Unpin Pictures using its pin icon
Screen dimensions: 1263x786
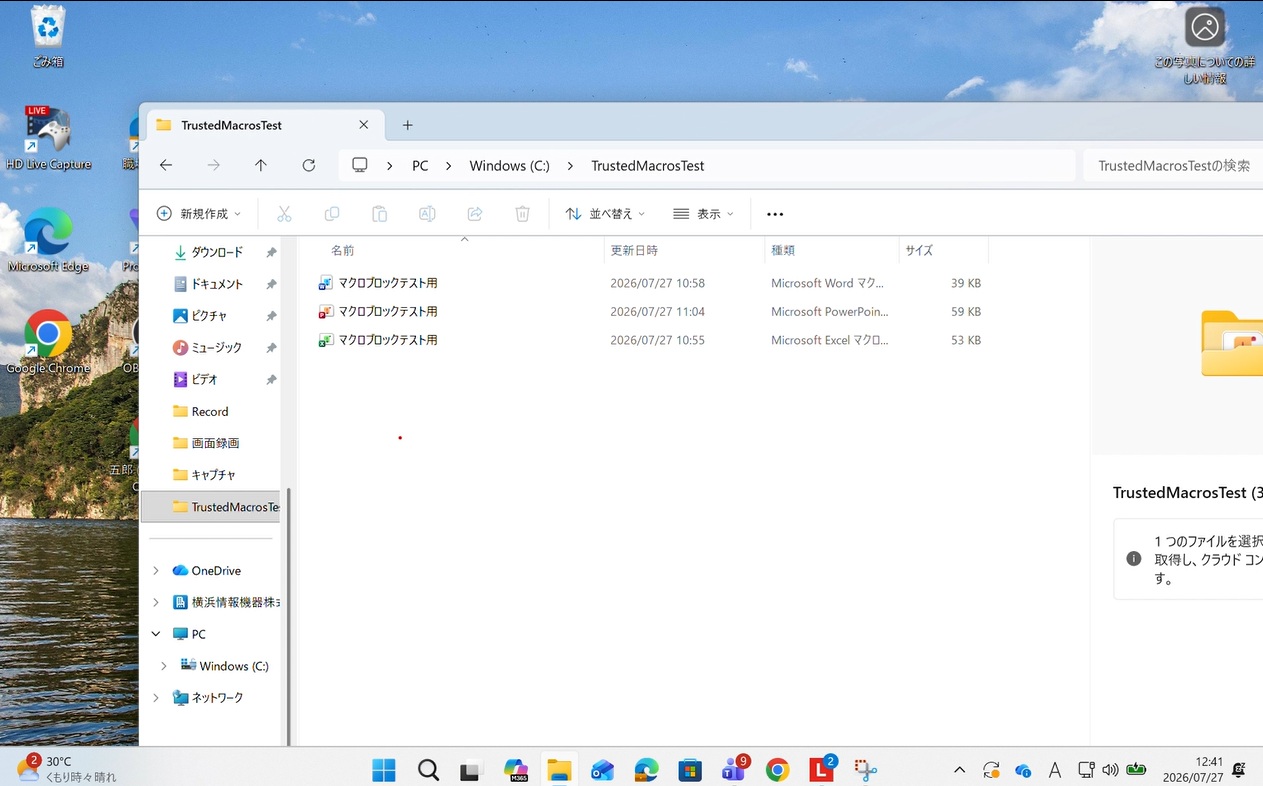[x=271, y=316]
